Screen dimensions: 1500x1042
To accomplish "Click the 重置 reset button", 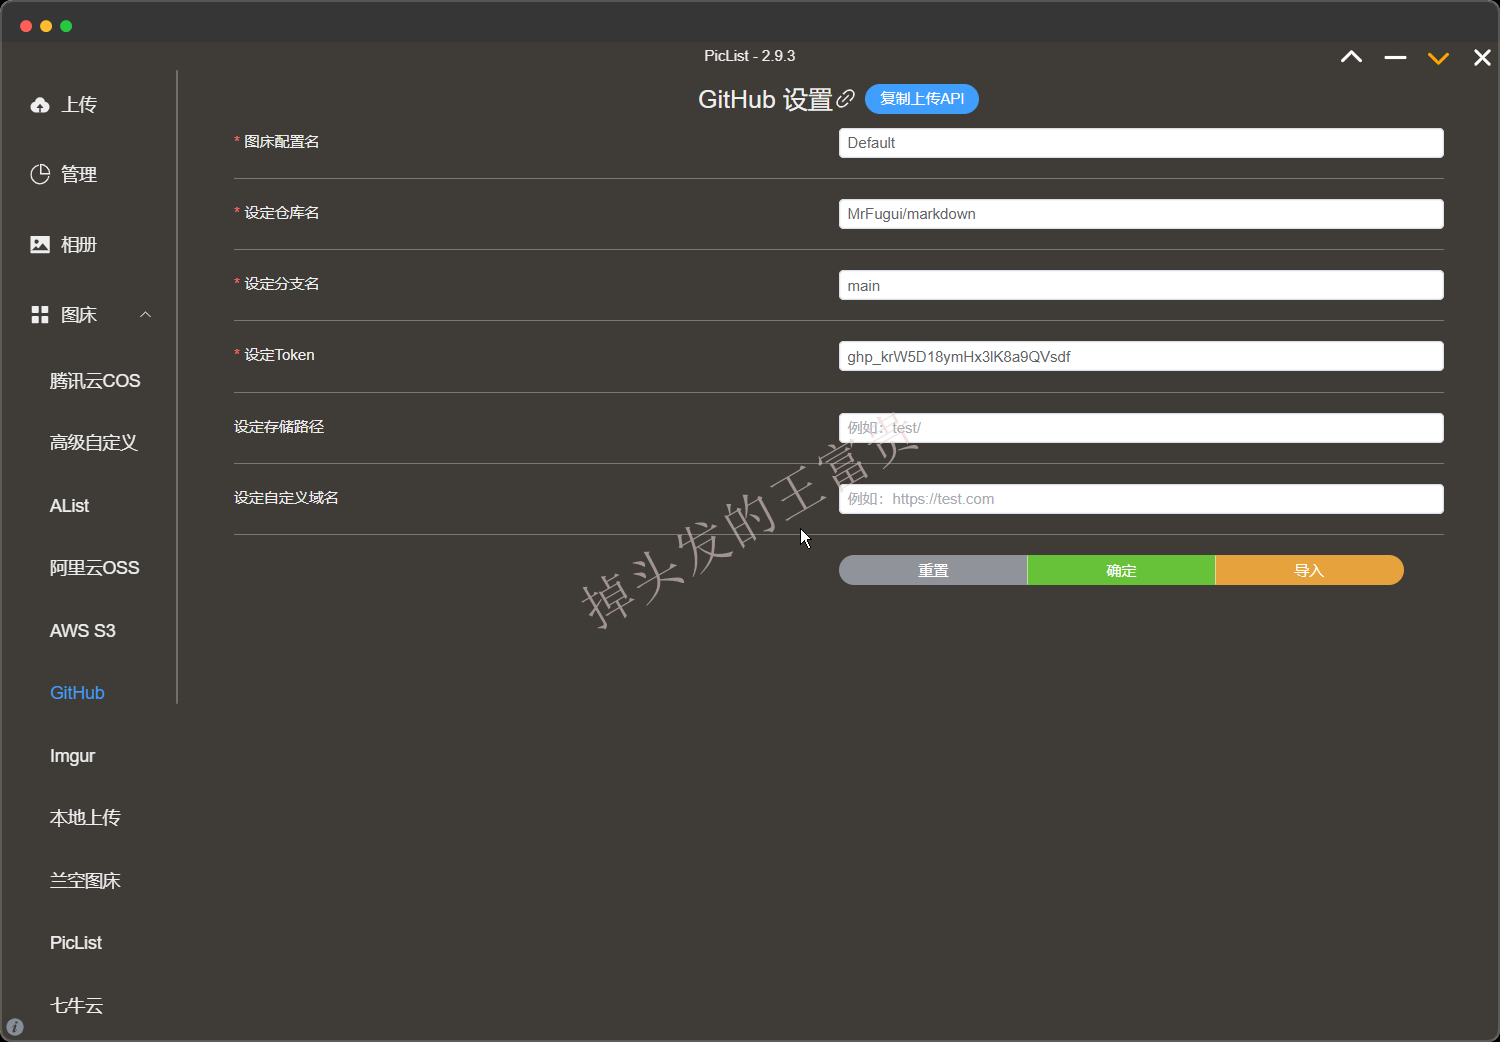I will click(x=933, y=570).
